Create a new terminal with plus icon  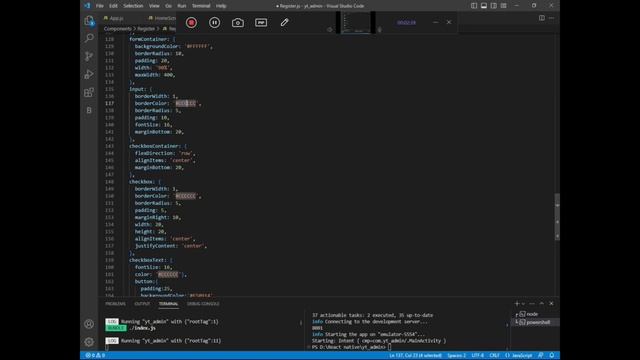(517, 304)
